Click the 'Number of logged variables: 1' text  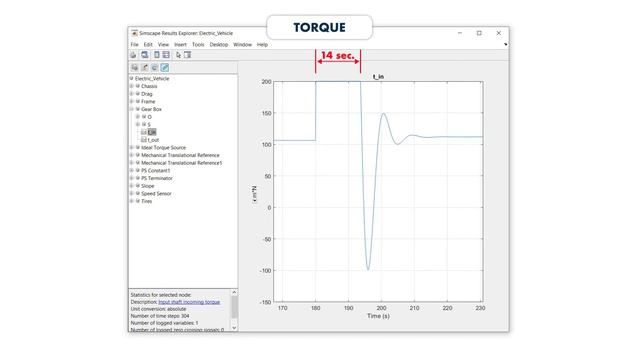pos(164,323)
